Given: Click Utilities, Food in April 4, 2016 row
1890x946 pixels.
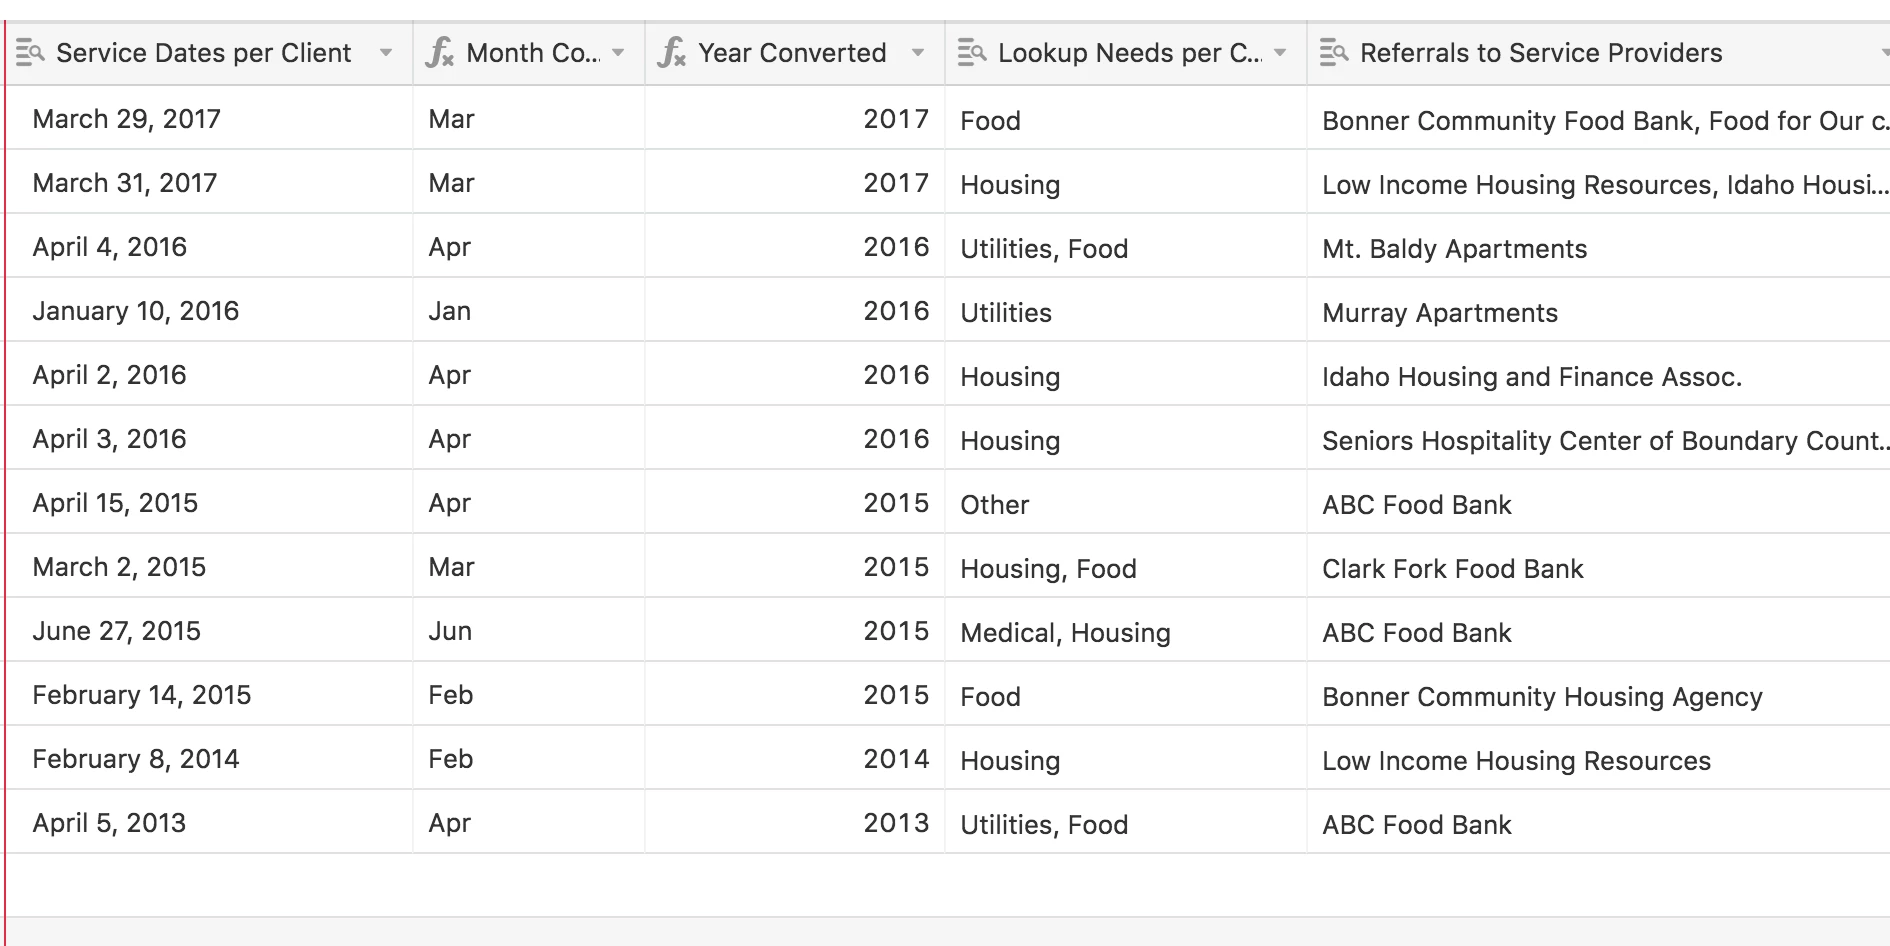Looking at the screenshot, I should pyautogui.click(x=1126, y=246).
